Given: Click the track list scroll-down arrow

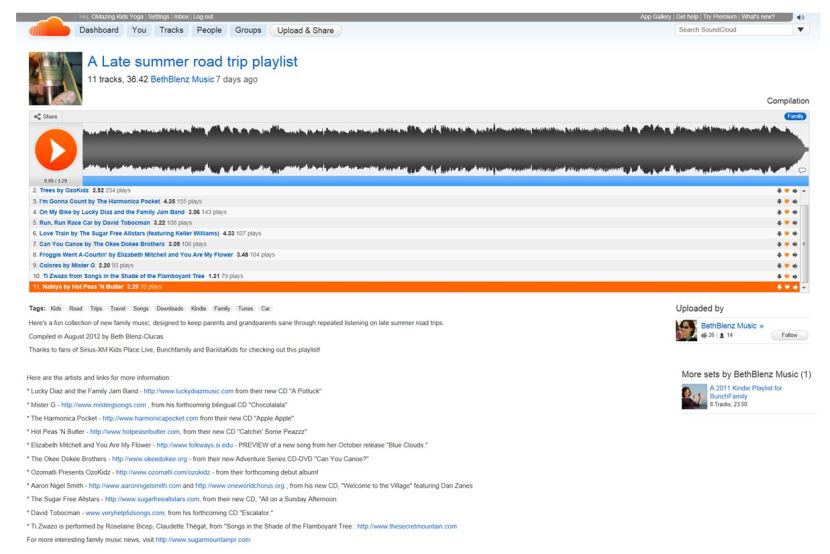Looking at the screenshot, I should click(x=804, y=287).
